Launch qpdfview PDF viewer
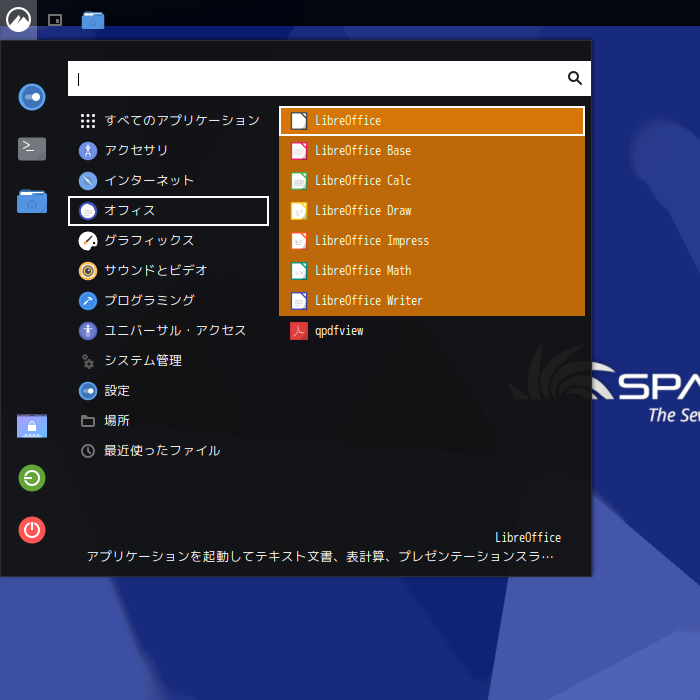The width and height of the screenshot is (700, 700). (432, 331)
